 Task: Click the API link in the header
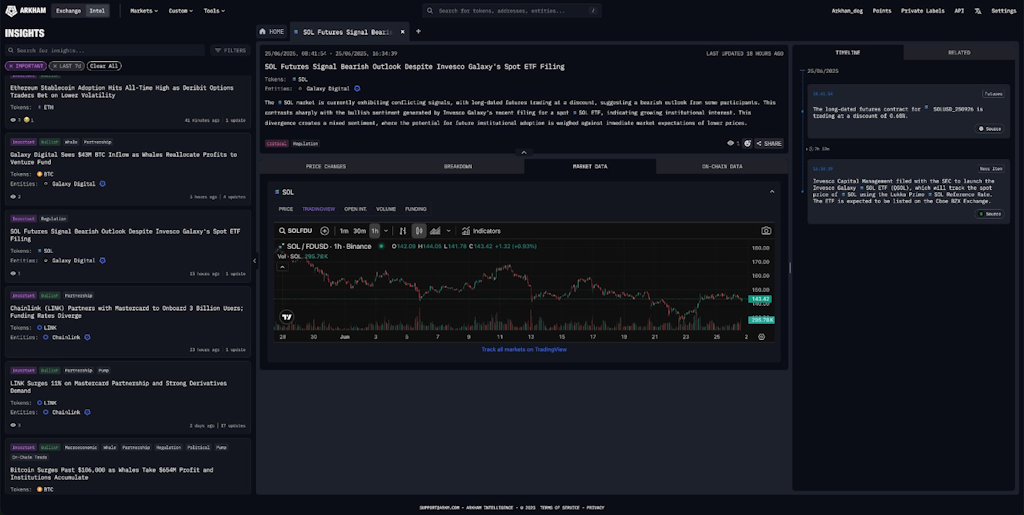pos(959,10)
